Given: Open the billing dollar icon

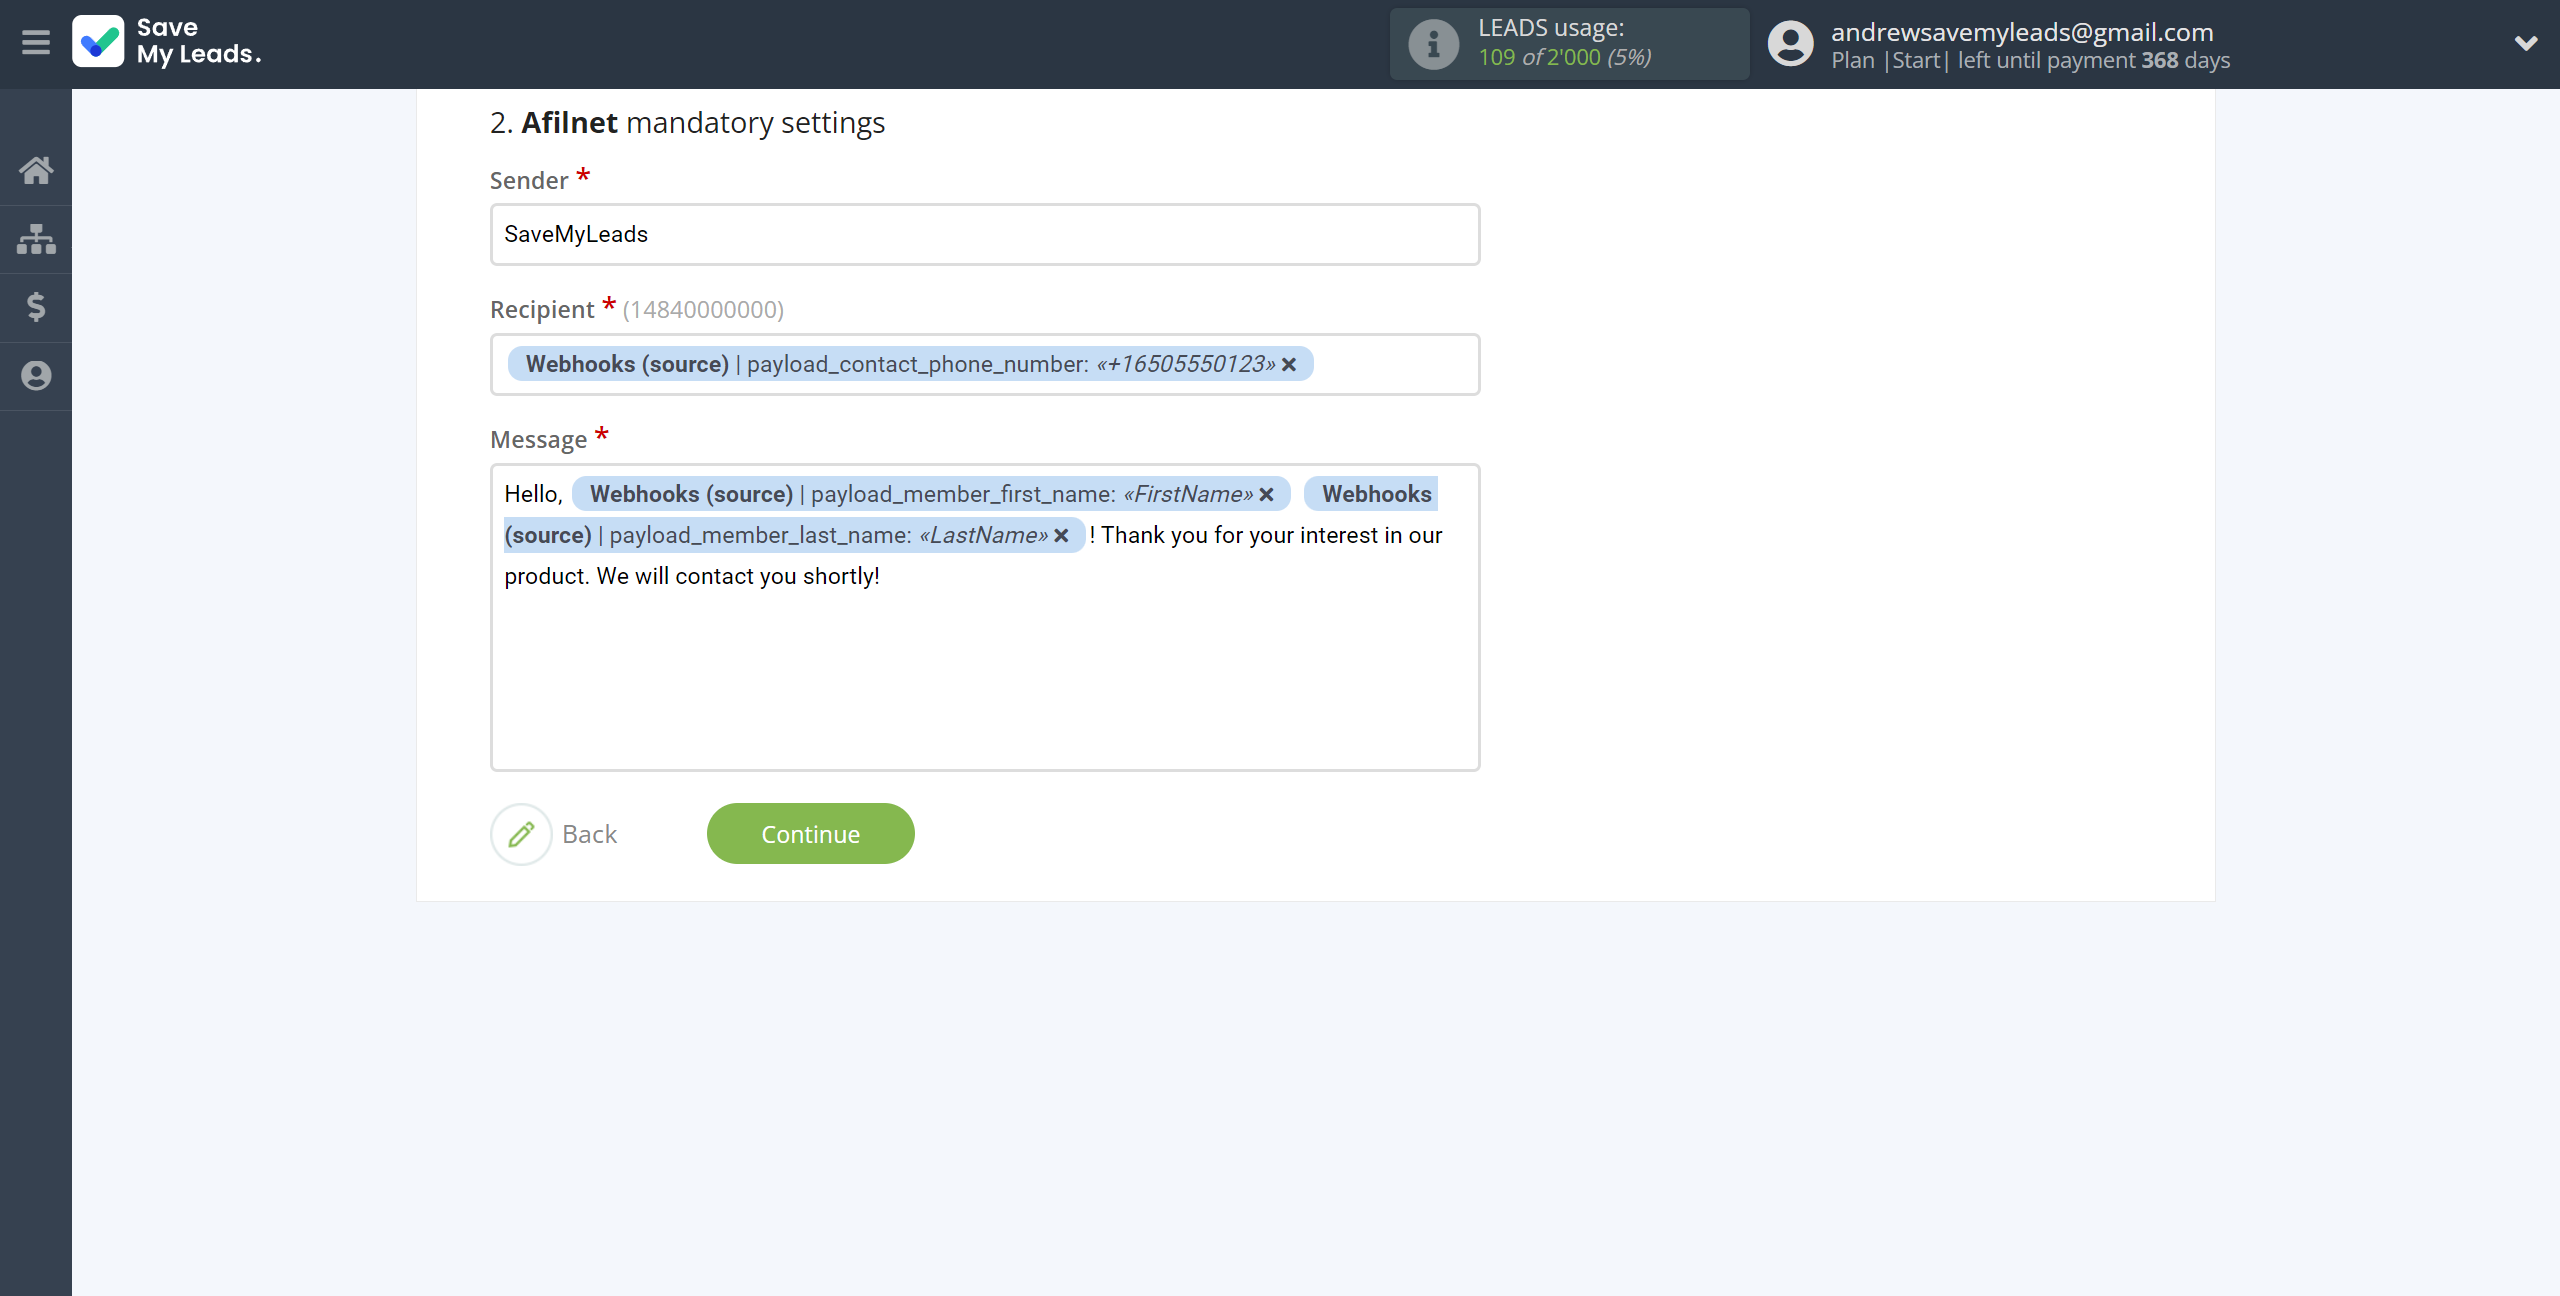Looking at the screenshot, I should click(36, 307).
